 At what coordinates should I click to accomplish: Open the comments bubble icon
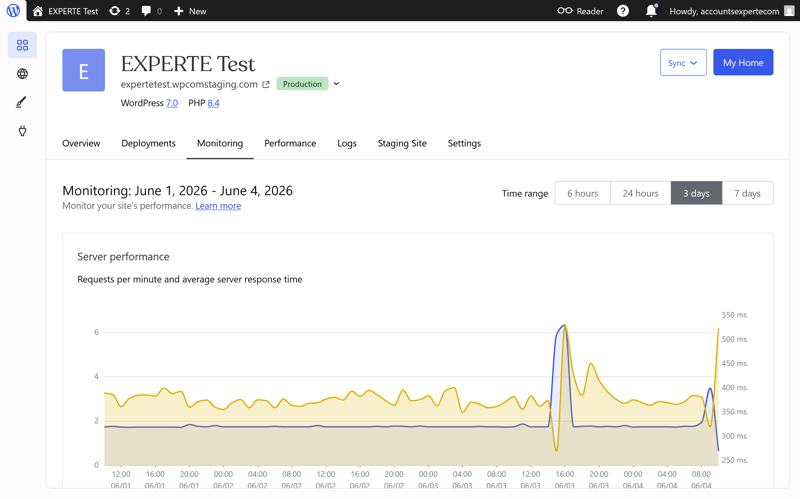coord(146,11)
